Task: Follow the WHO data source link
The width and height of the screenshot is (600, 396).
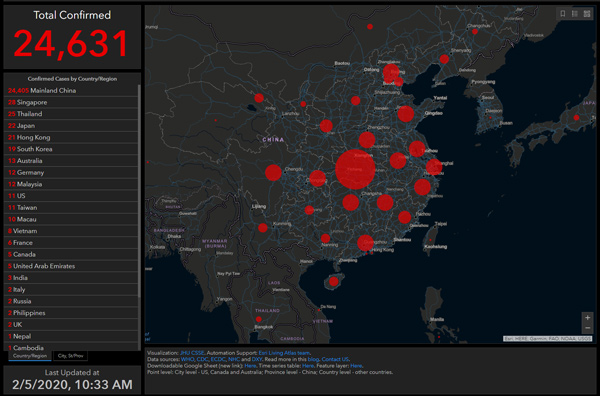Action: click(x=188, y=359)
